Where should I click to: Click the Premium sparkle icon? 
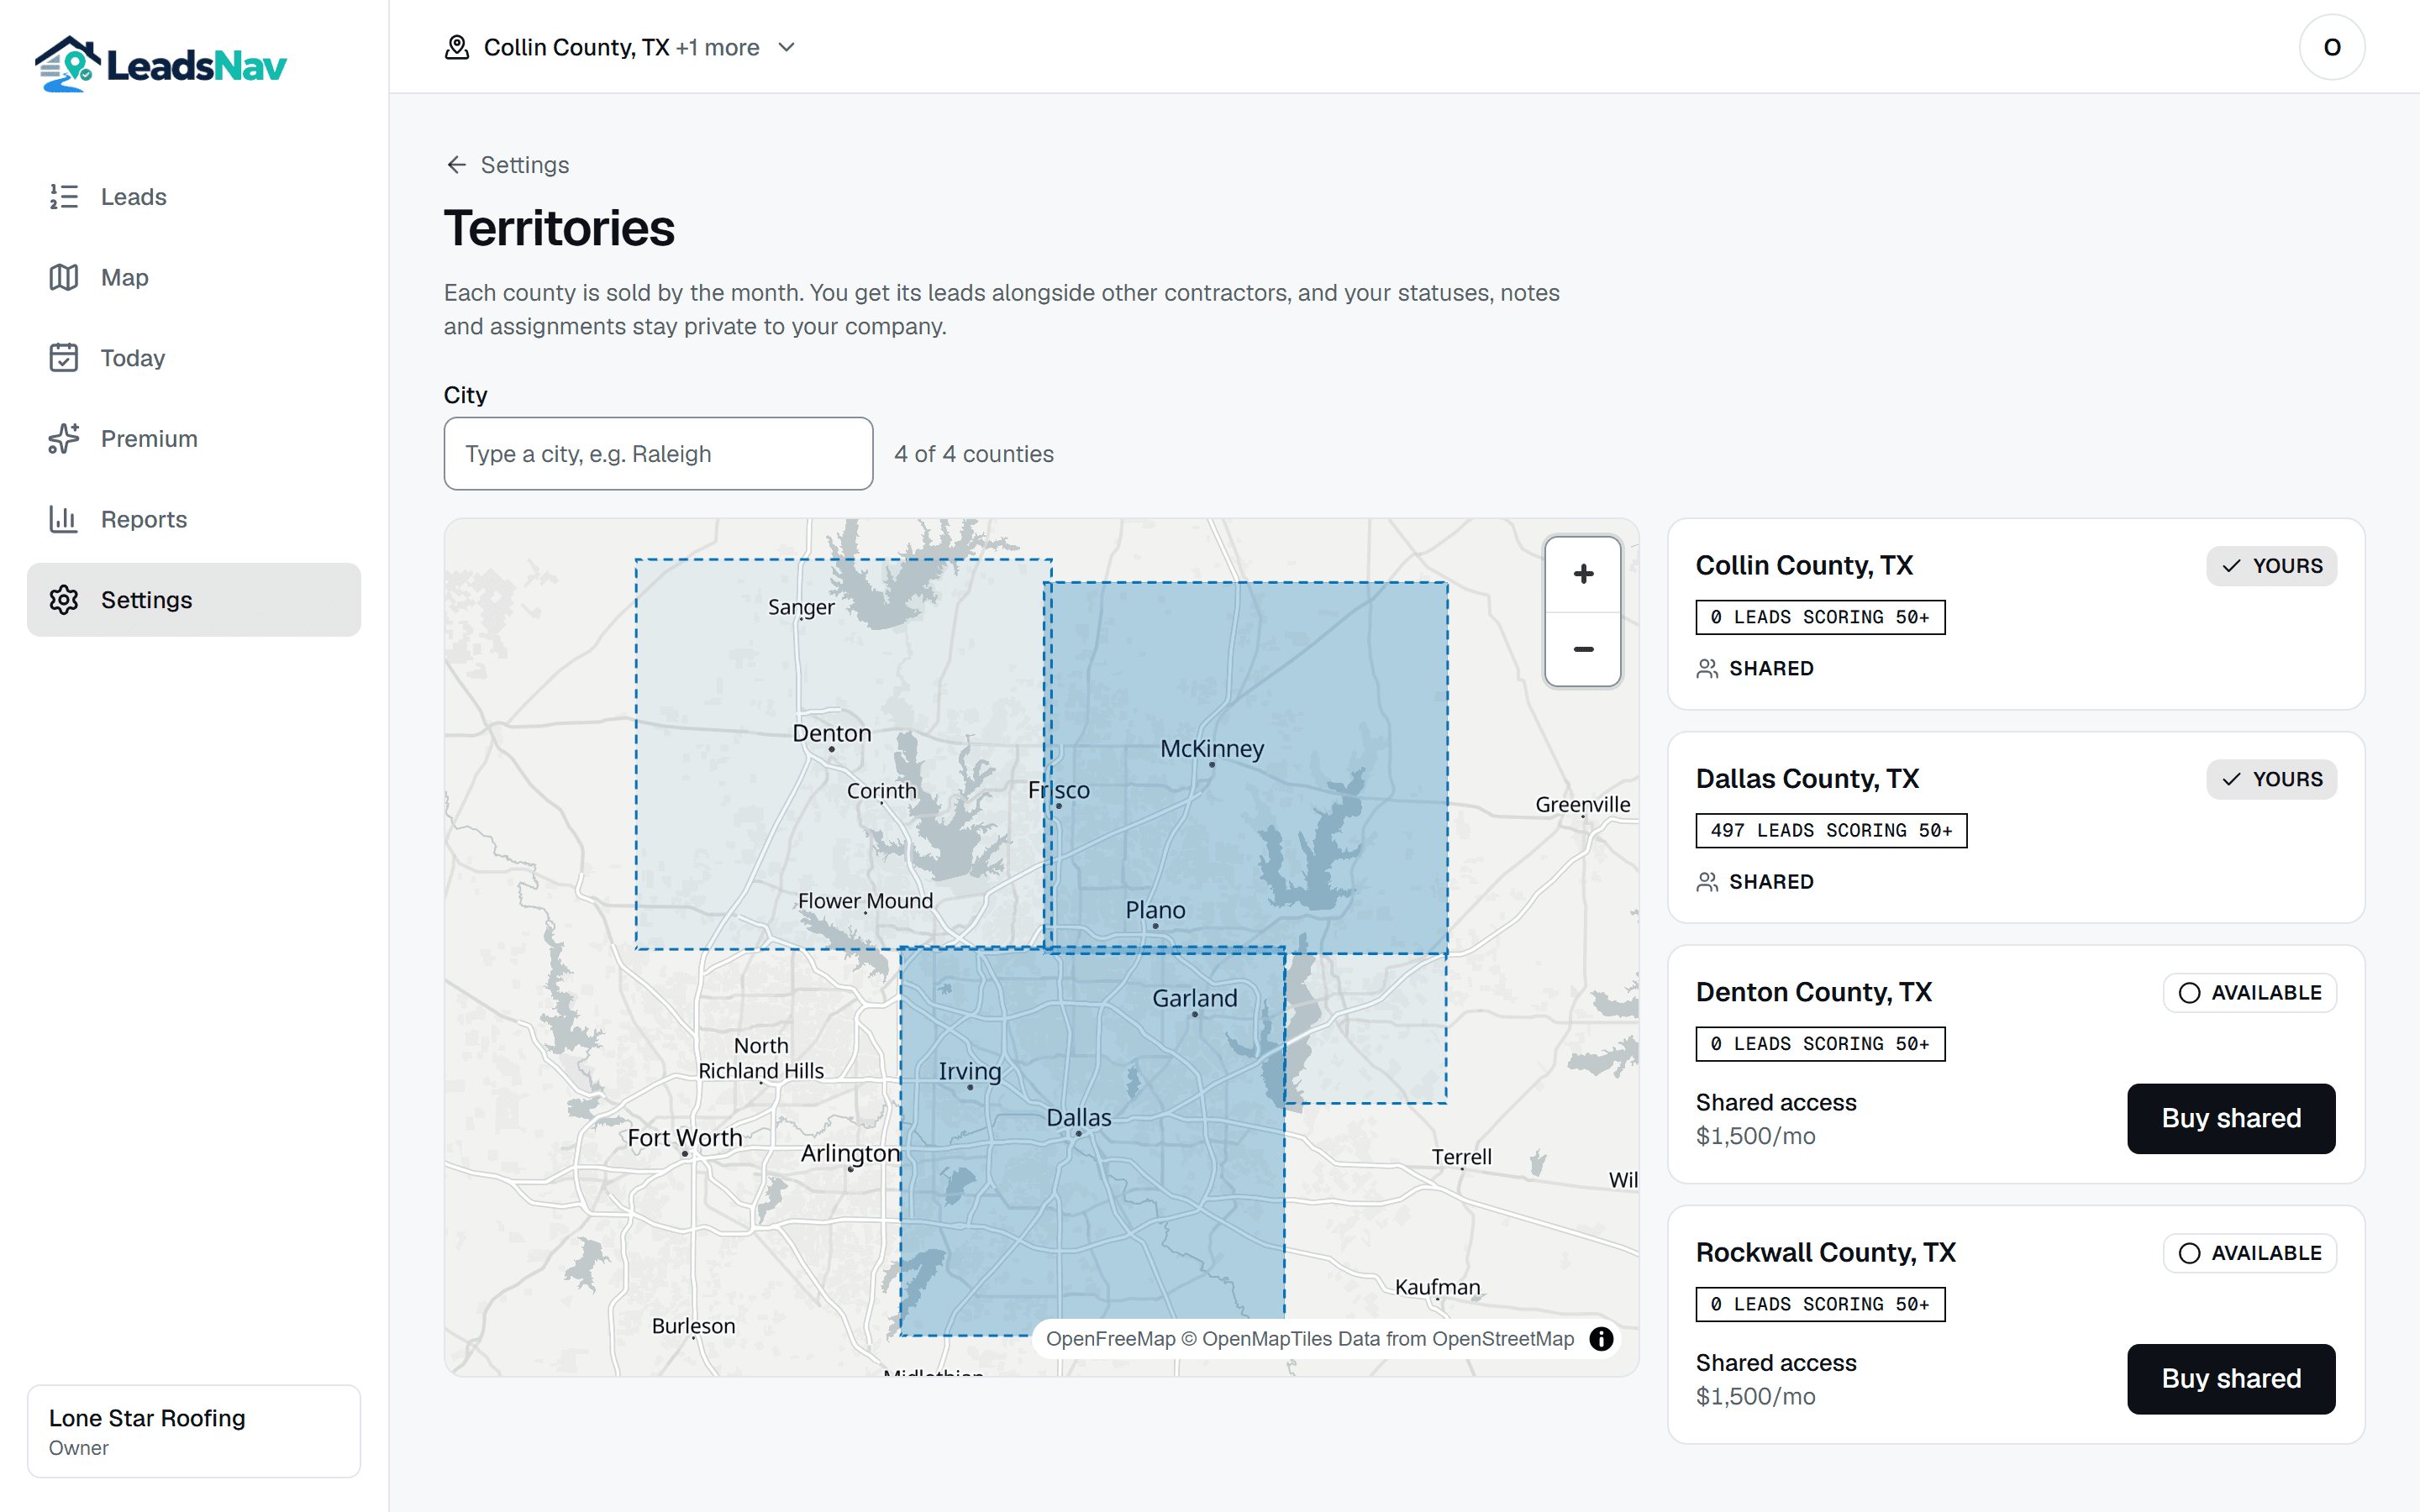[64, 438]
